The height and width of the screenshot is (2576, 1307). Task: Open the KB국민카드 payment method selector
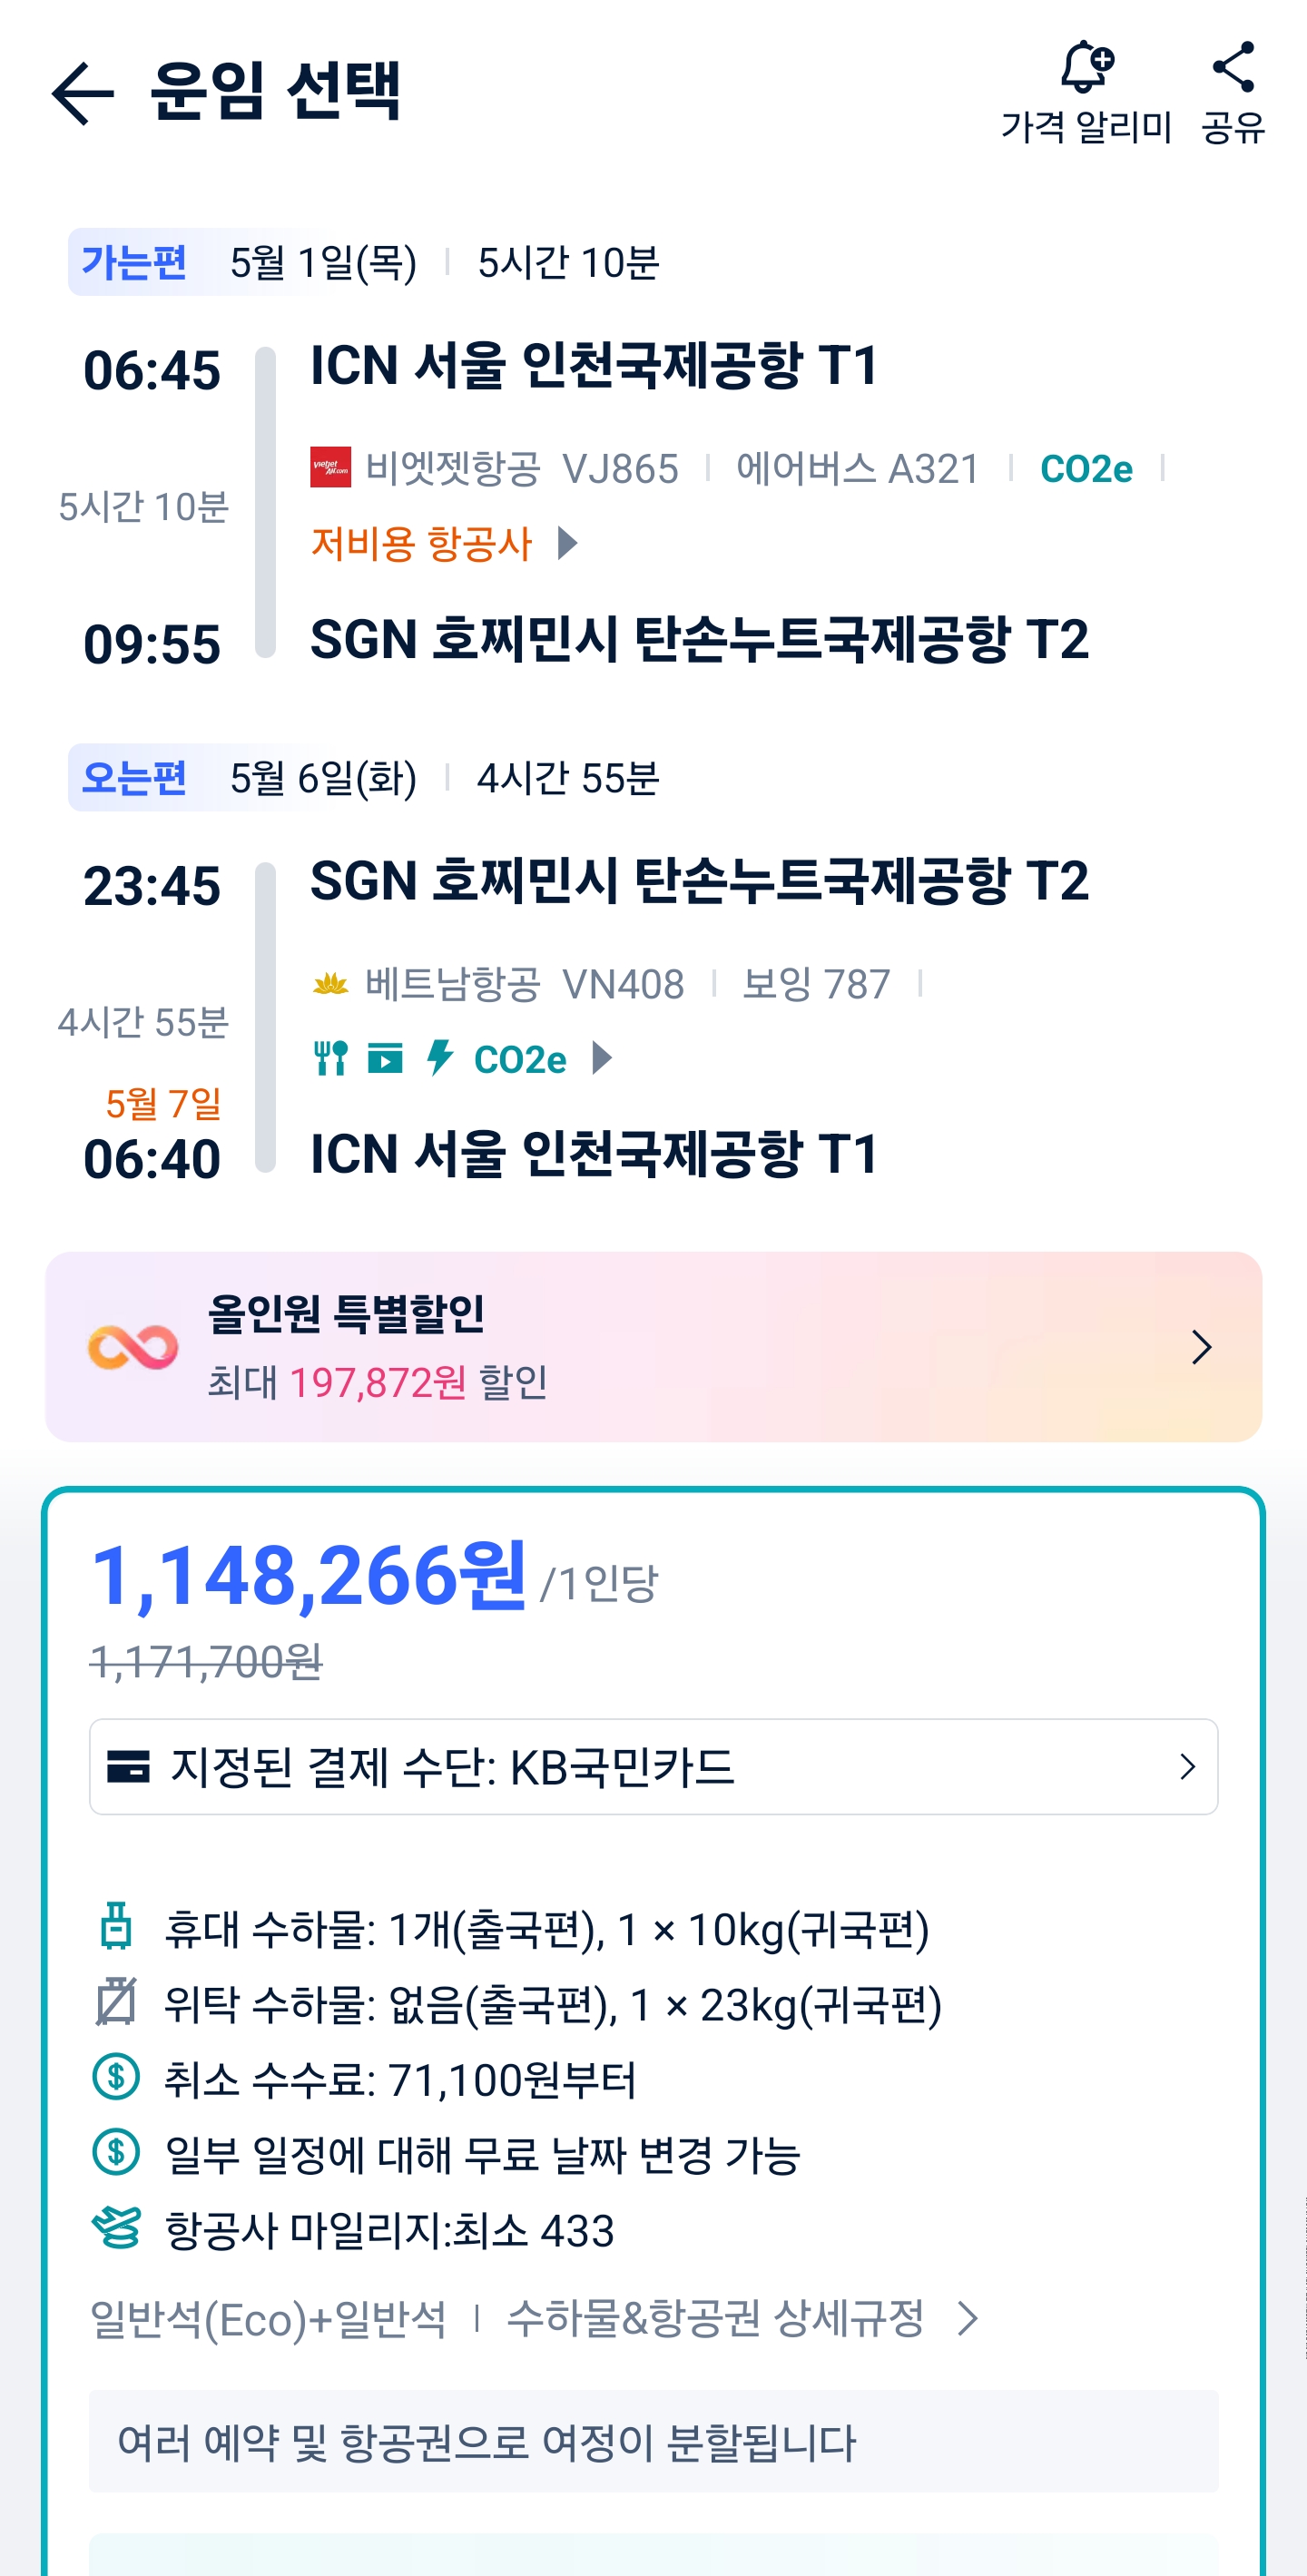(x=653, y=1767)
